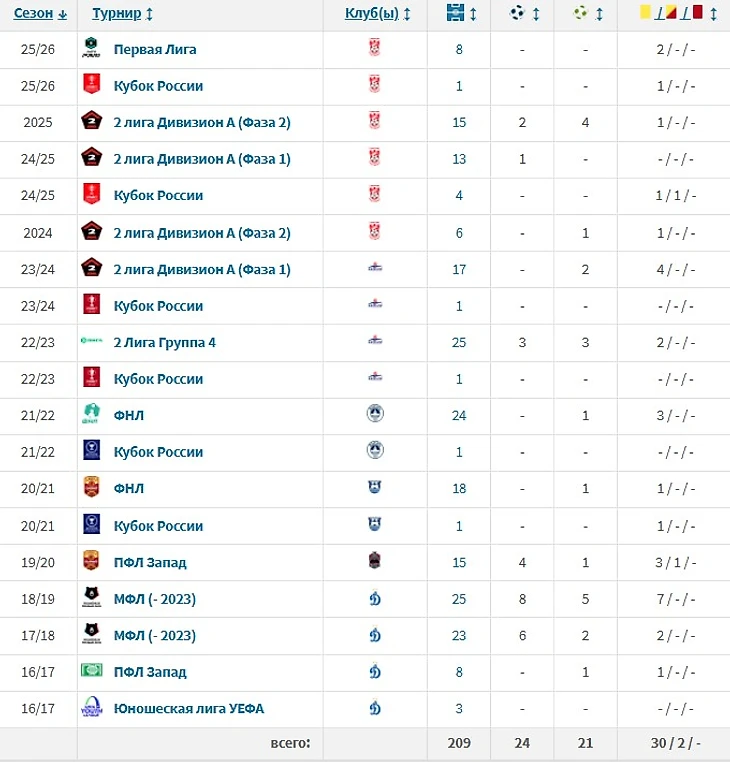Click the goals soccer ball header icon
730x762 pixels.
[518, 14]
